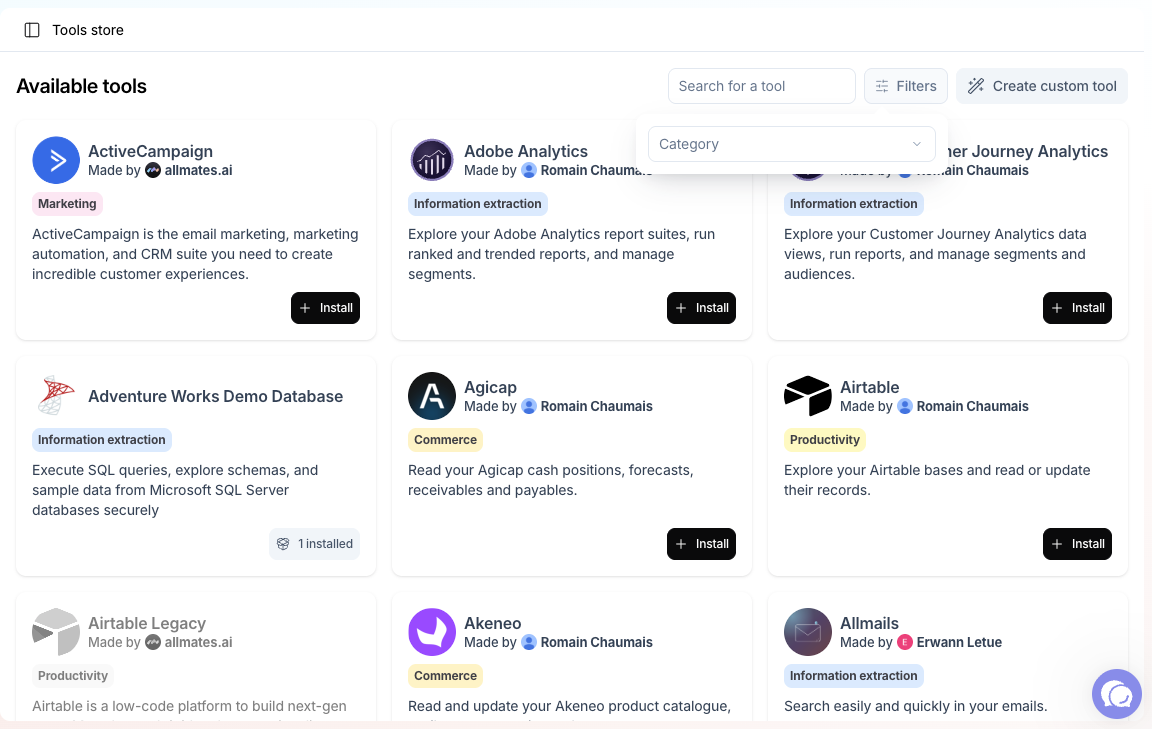1152x729 pixels.
Task: Click the ActiveCampaign logo icon
Action: coord(56,160)
